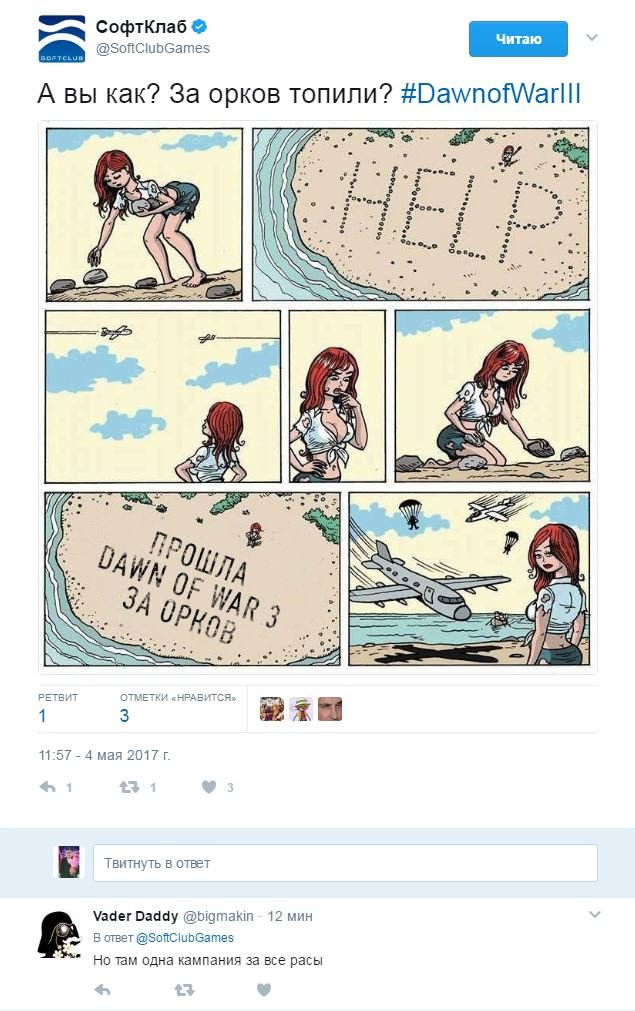Screen dimensions: 635x1011
Task: Click the СофтКлаб display name
Action: pyautogui.click(x=141, y=26)
